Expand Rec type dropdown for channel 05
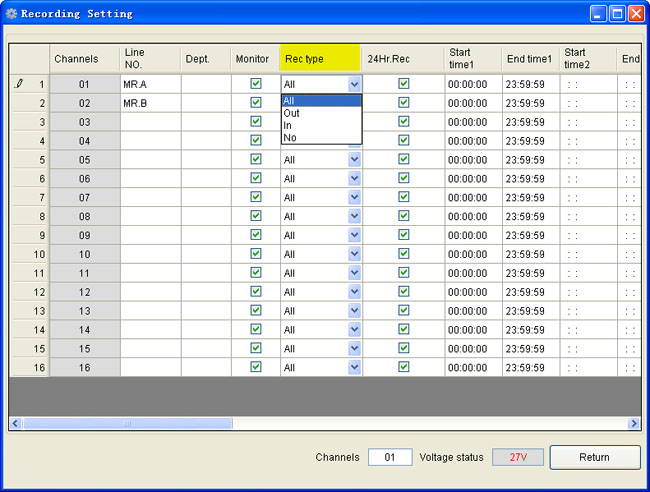Viewport: 650px width, 492px height. (354, 160)
